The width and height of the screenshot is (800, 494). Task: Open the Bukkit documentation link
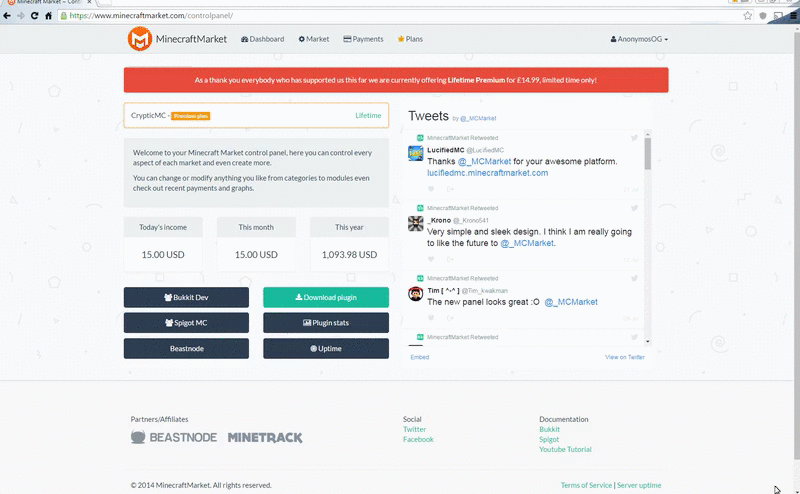tap(549, 430)
